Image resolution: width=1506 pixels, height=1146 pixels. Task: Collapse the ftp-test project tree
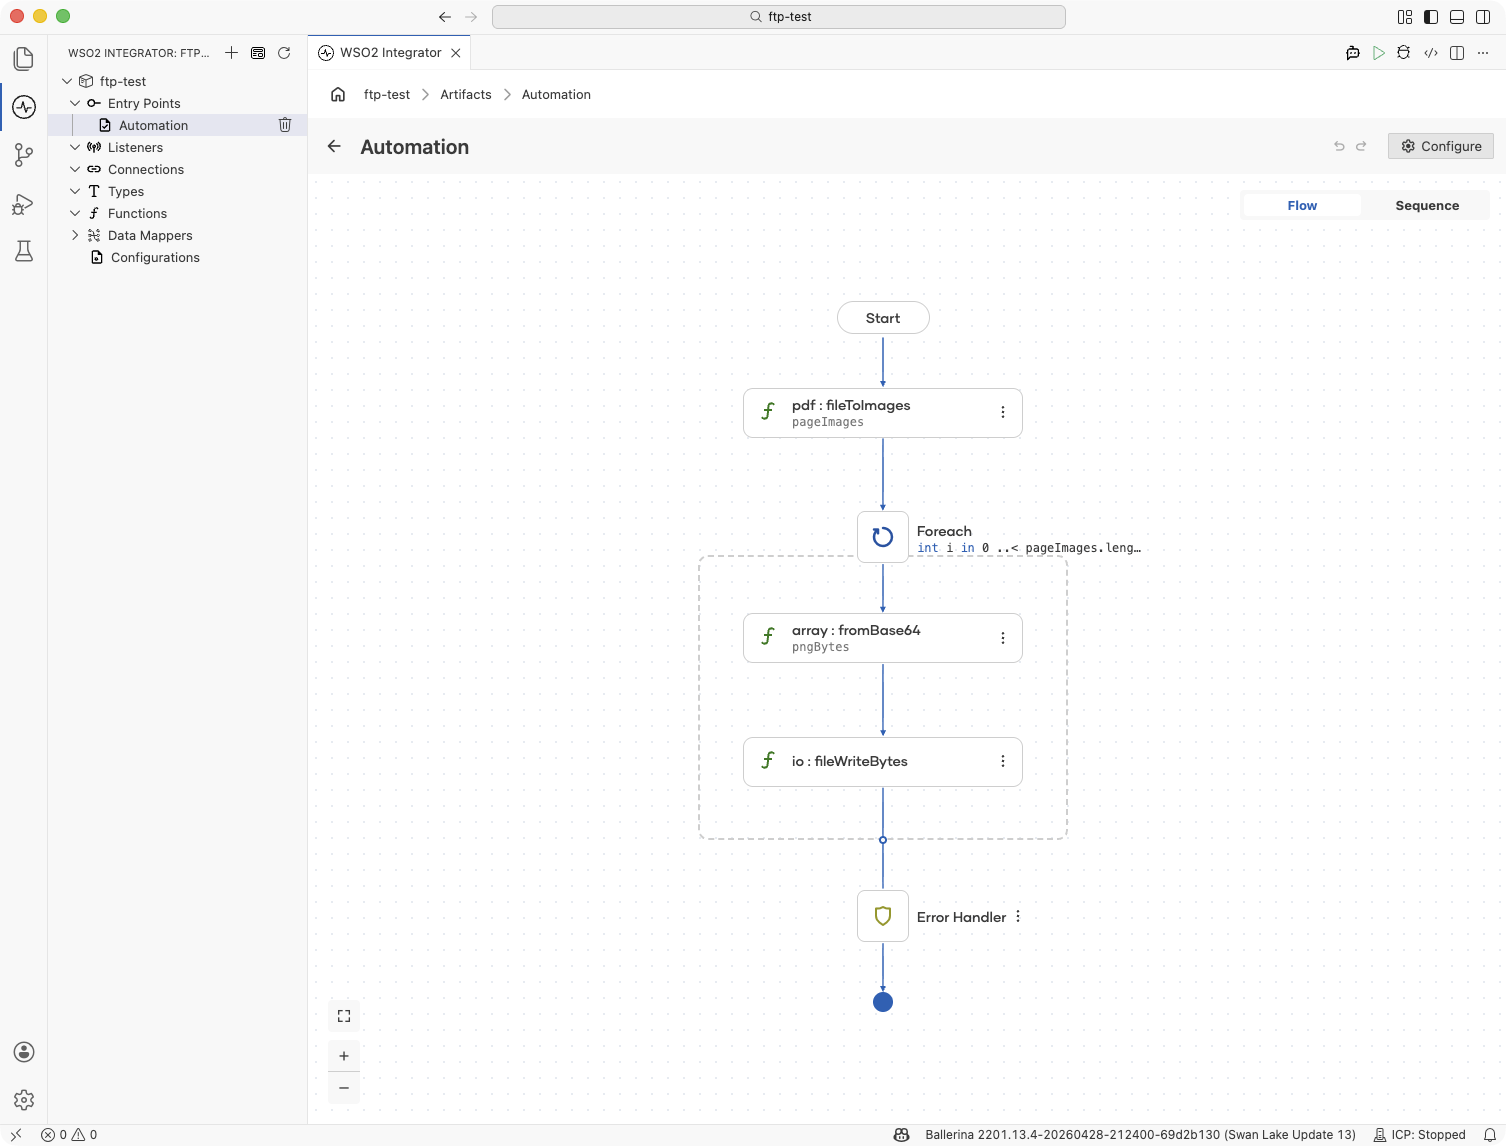[67, 81]
